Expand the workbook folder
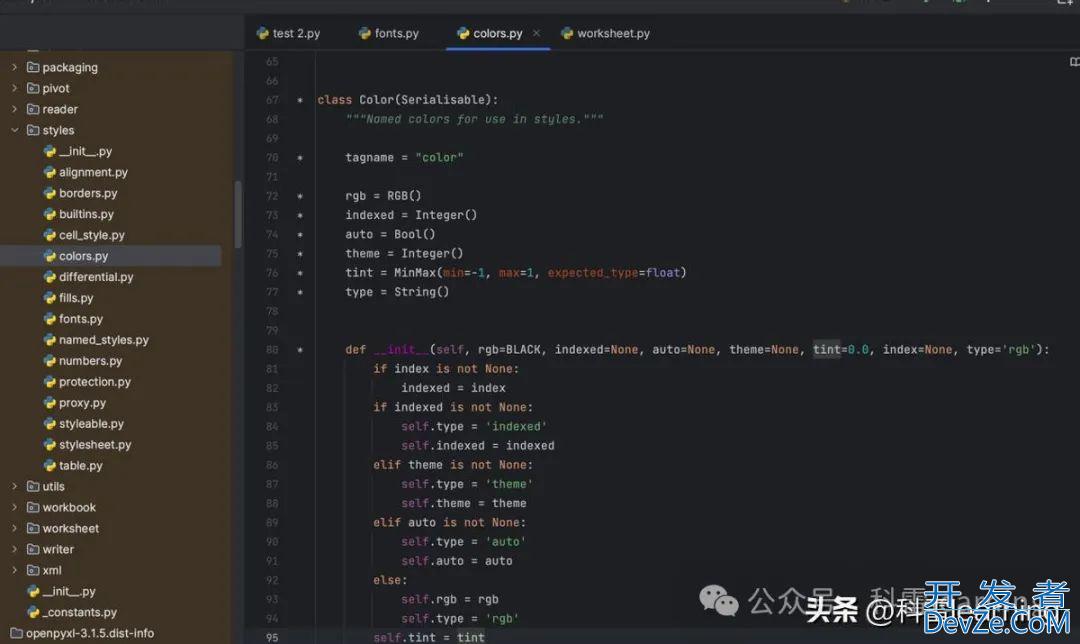Screen dimensions: 1080x644 tap(14, 508)
